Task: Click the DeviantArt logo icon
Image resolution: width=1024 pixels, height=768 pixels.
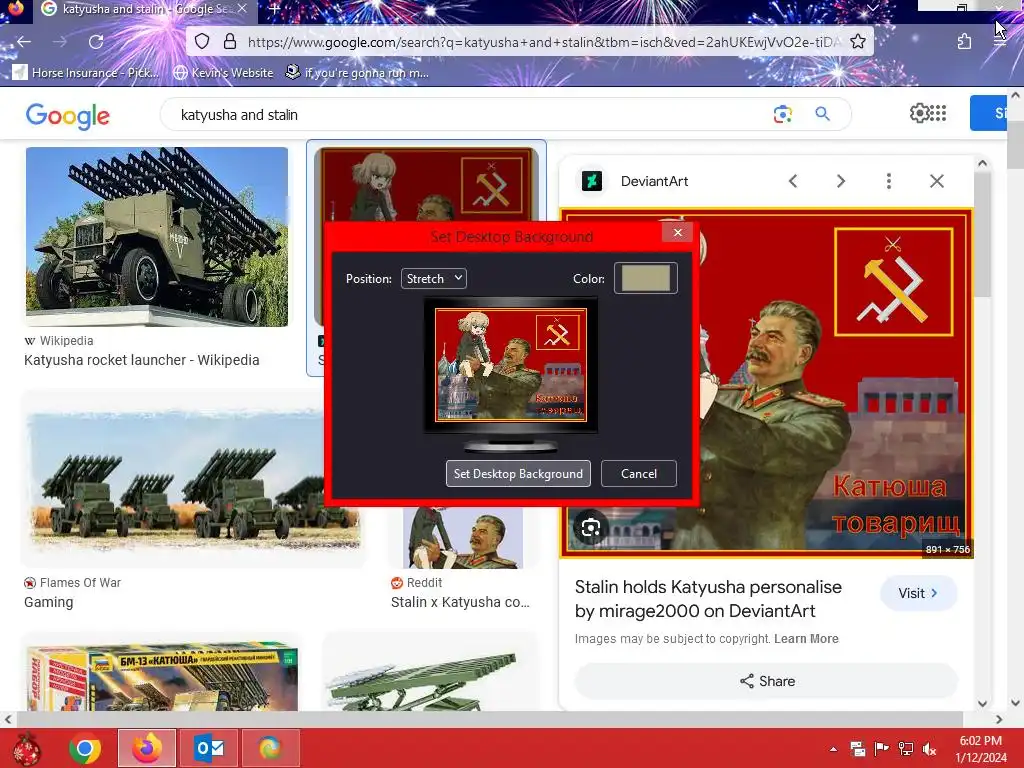Action: click(592, 181)
